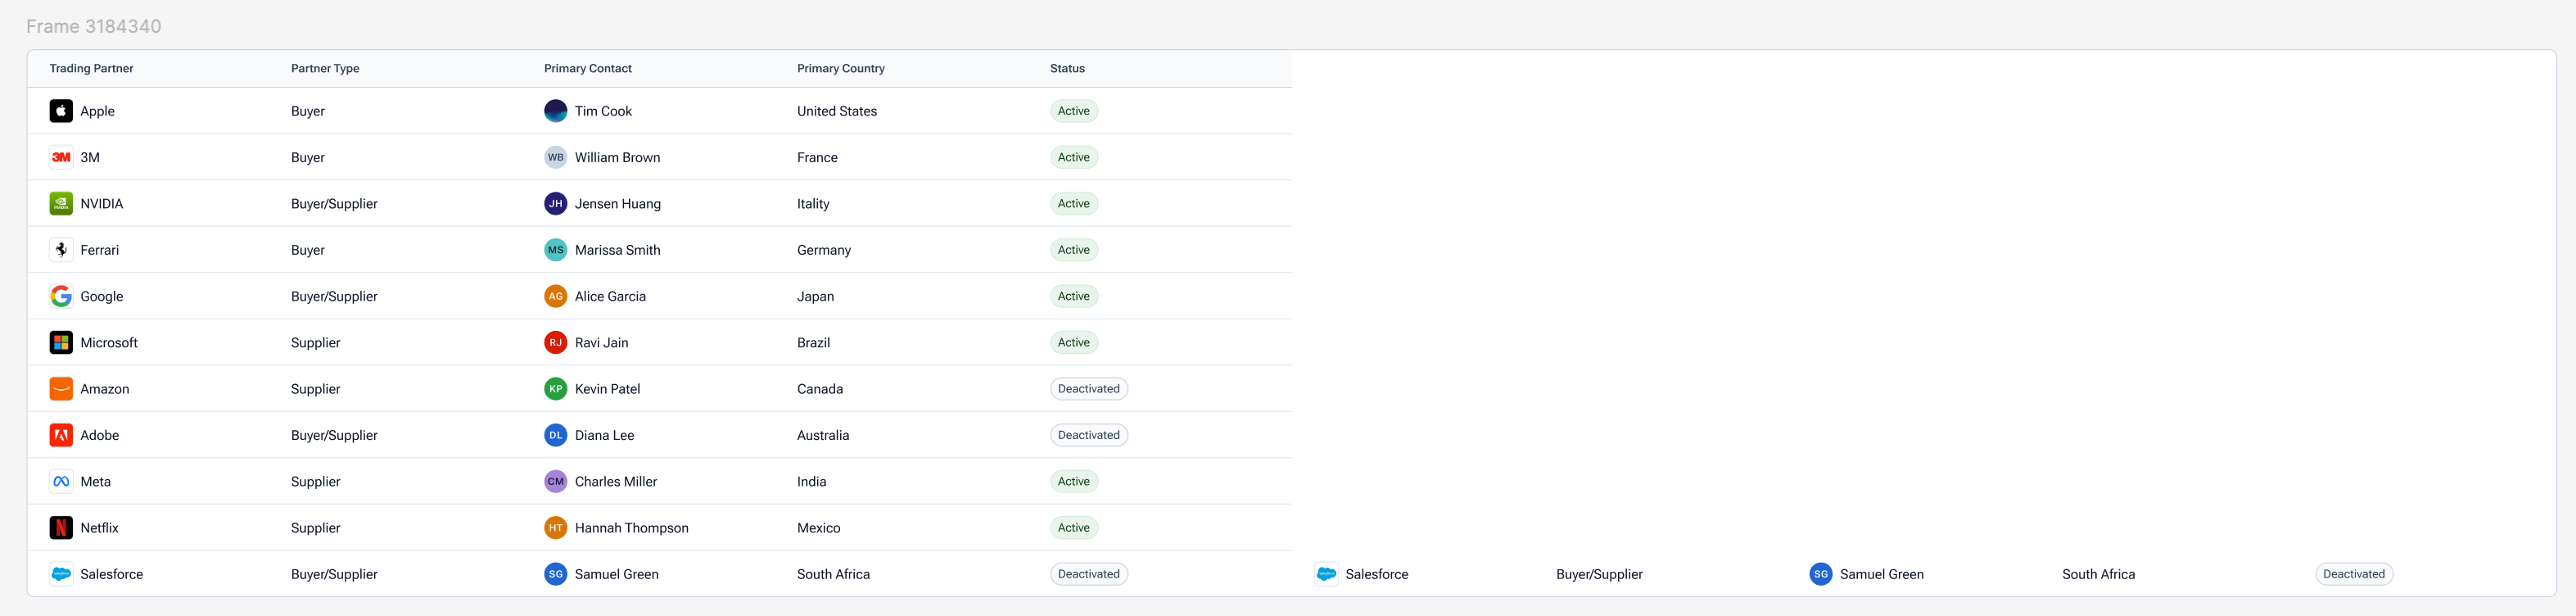
Task: Click Buyer type in Ferrari row
Action: click(x=308, y=250)
